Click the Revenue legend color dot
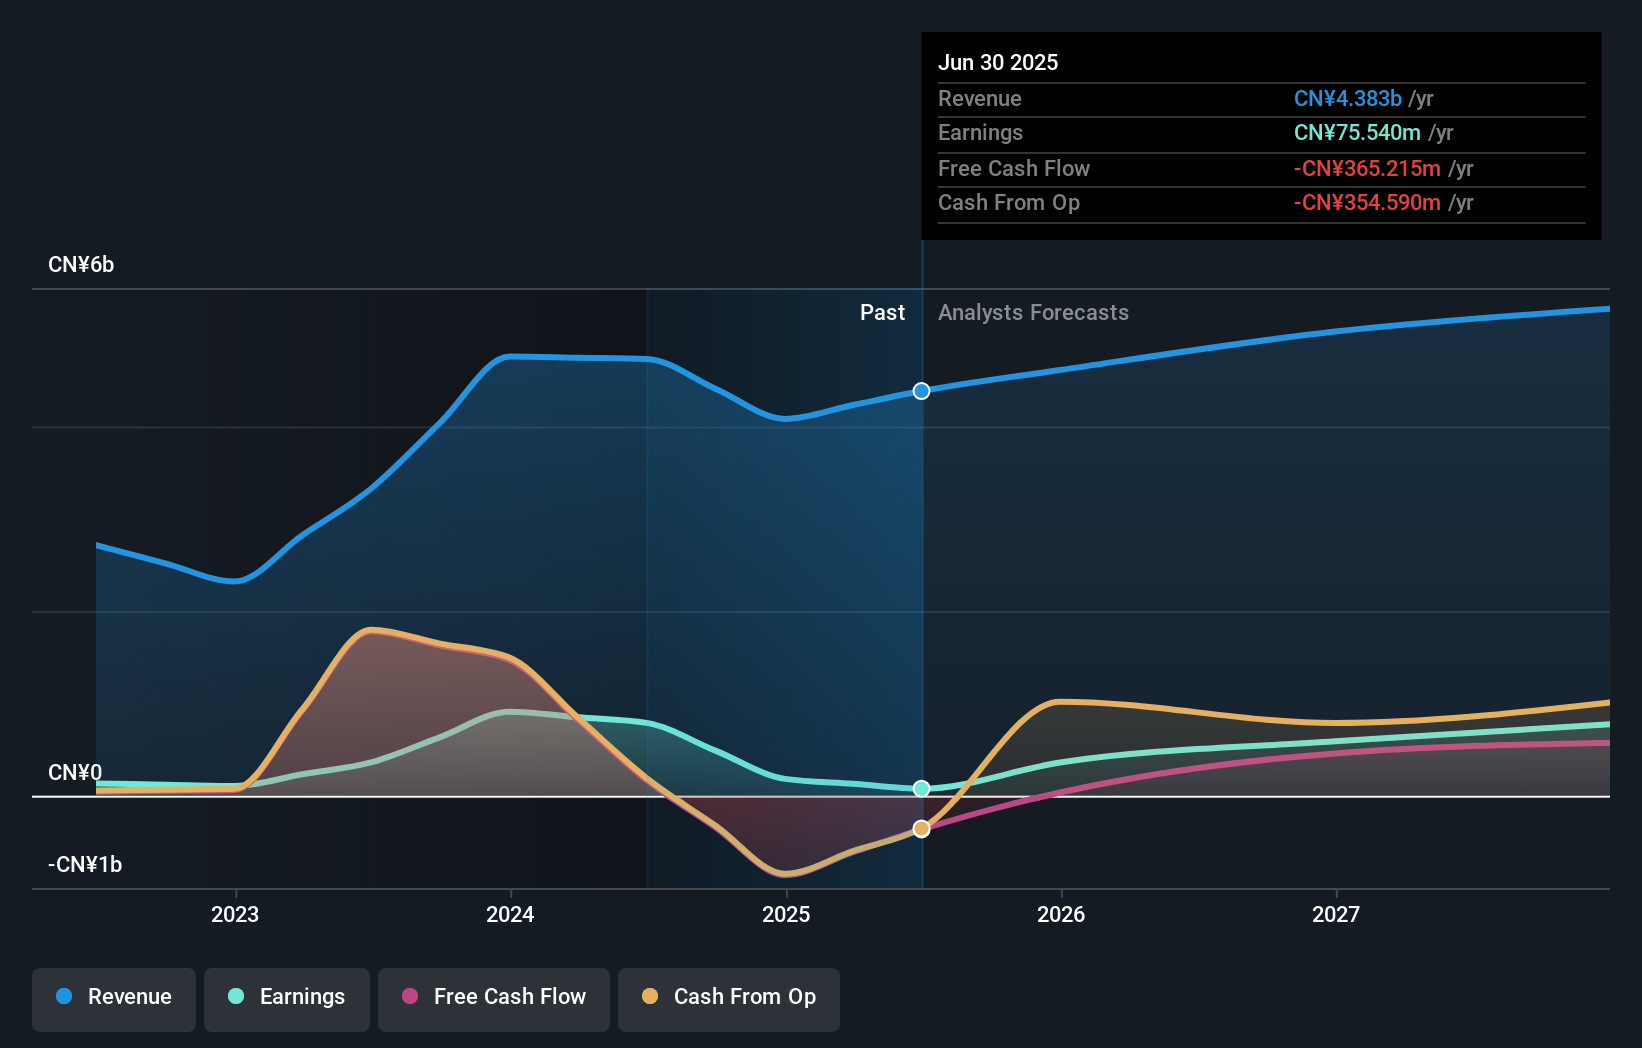Viewport: 1642px width, 1048px height. (x=66, y=997)
